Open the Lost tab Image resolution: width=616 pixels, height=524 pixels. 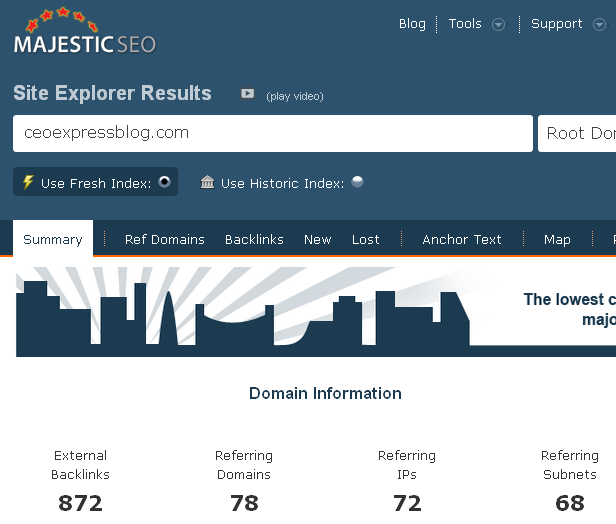366,240
